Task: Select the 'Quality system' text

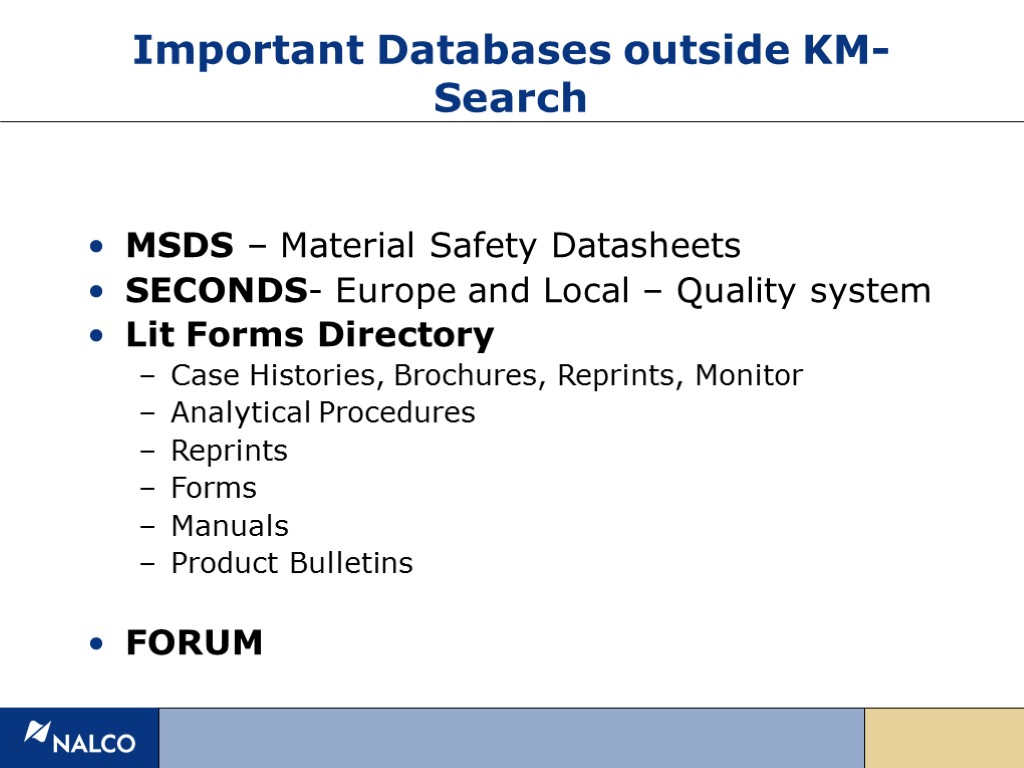Action: [803, 291]
